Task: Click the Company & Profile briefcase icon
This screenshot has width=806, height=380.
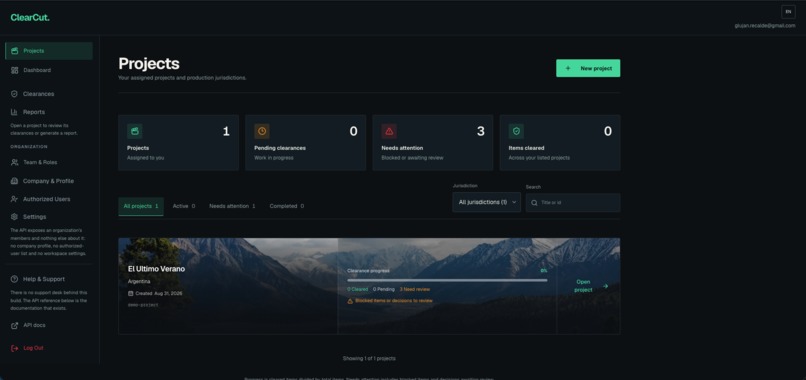Action: point(14,181)
